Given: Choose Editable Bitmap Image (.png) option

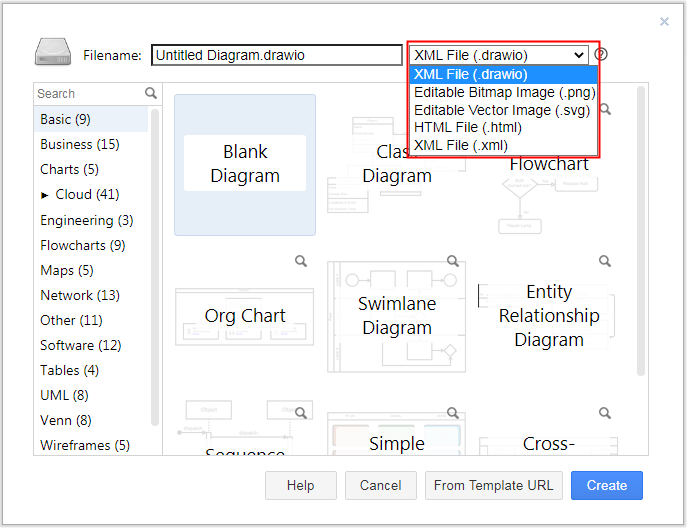Looking at the screenshot, I should pyautogui.click(x=504, y=92).
